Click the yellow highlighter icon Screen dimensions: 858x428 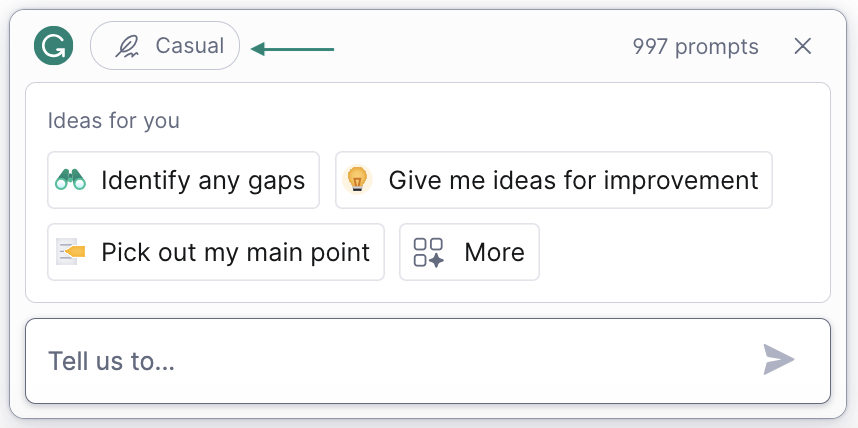pyautogui.click(x=70, y=252)
